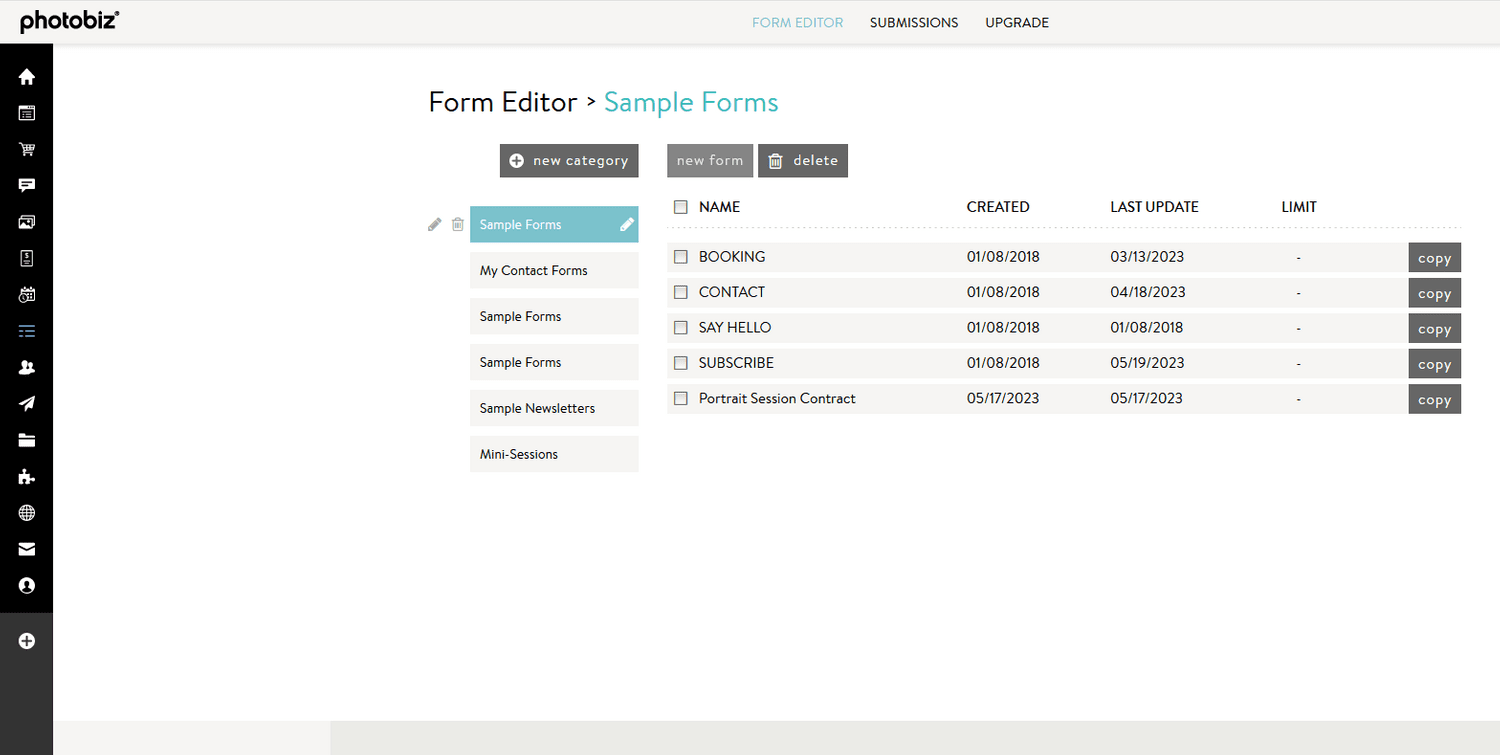Click the 04/18/2023 last update date

point(1148,292)
